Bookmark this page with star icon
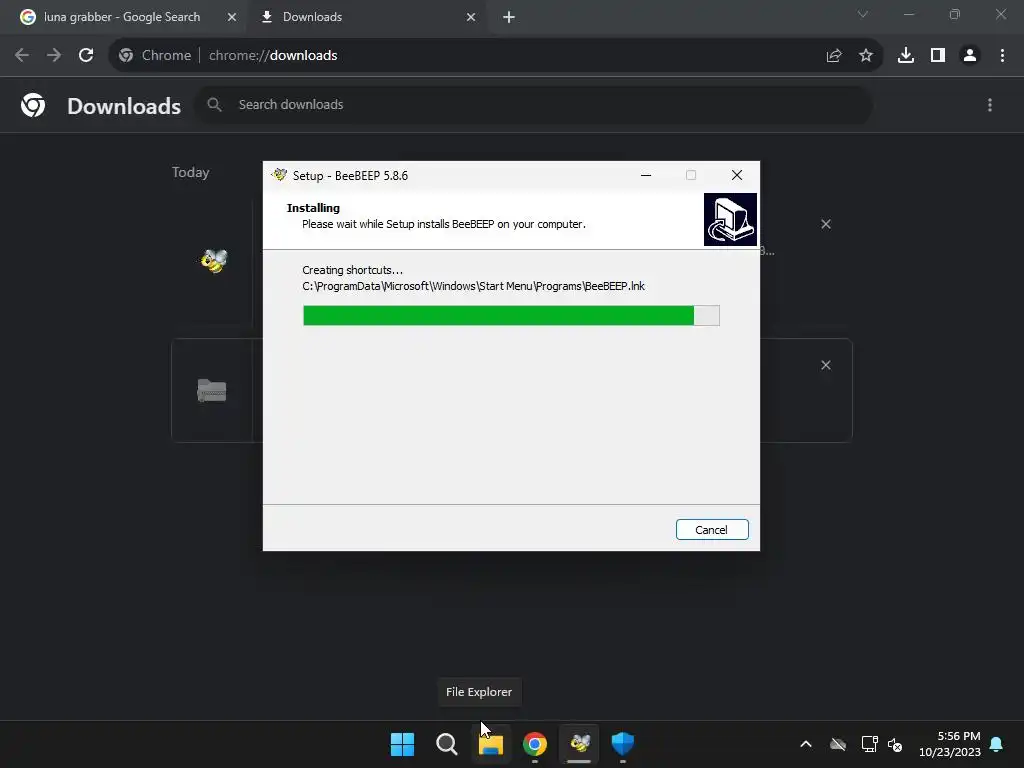This screenshot has height=768, width=1024. click(866, 56)
